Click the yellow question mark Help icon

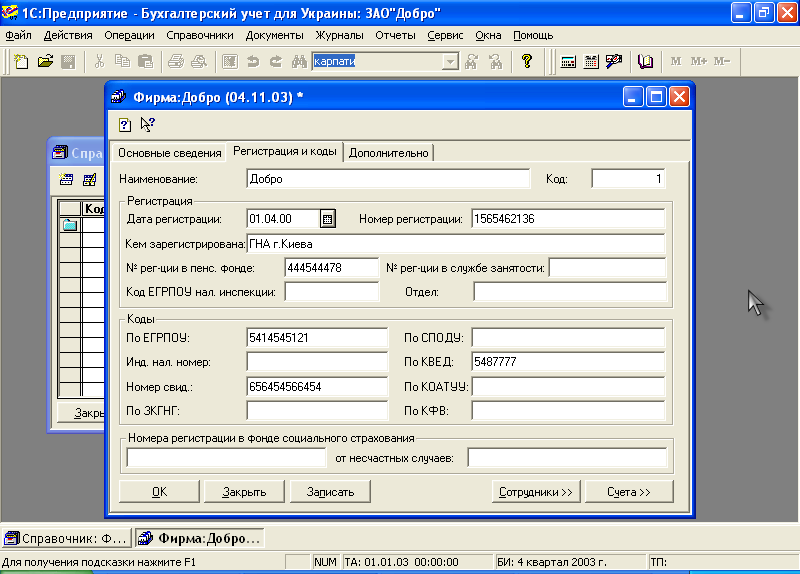pyautogui.click(x=527, y=62)
